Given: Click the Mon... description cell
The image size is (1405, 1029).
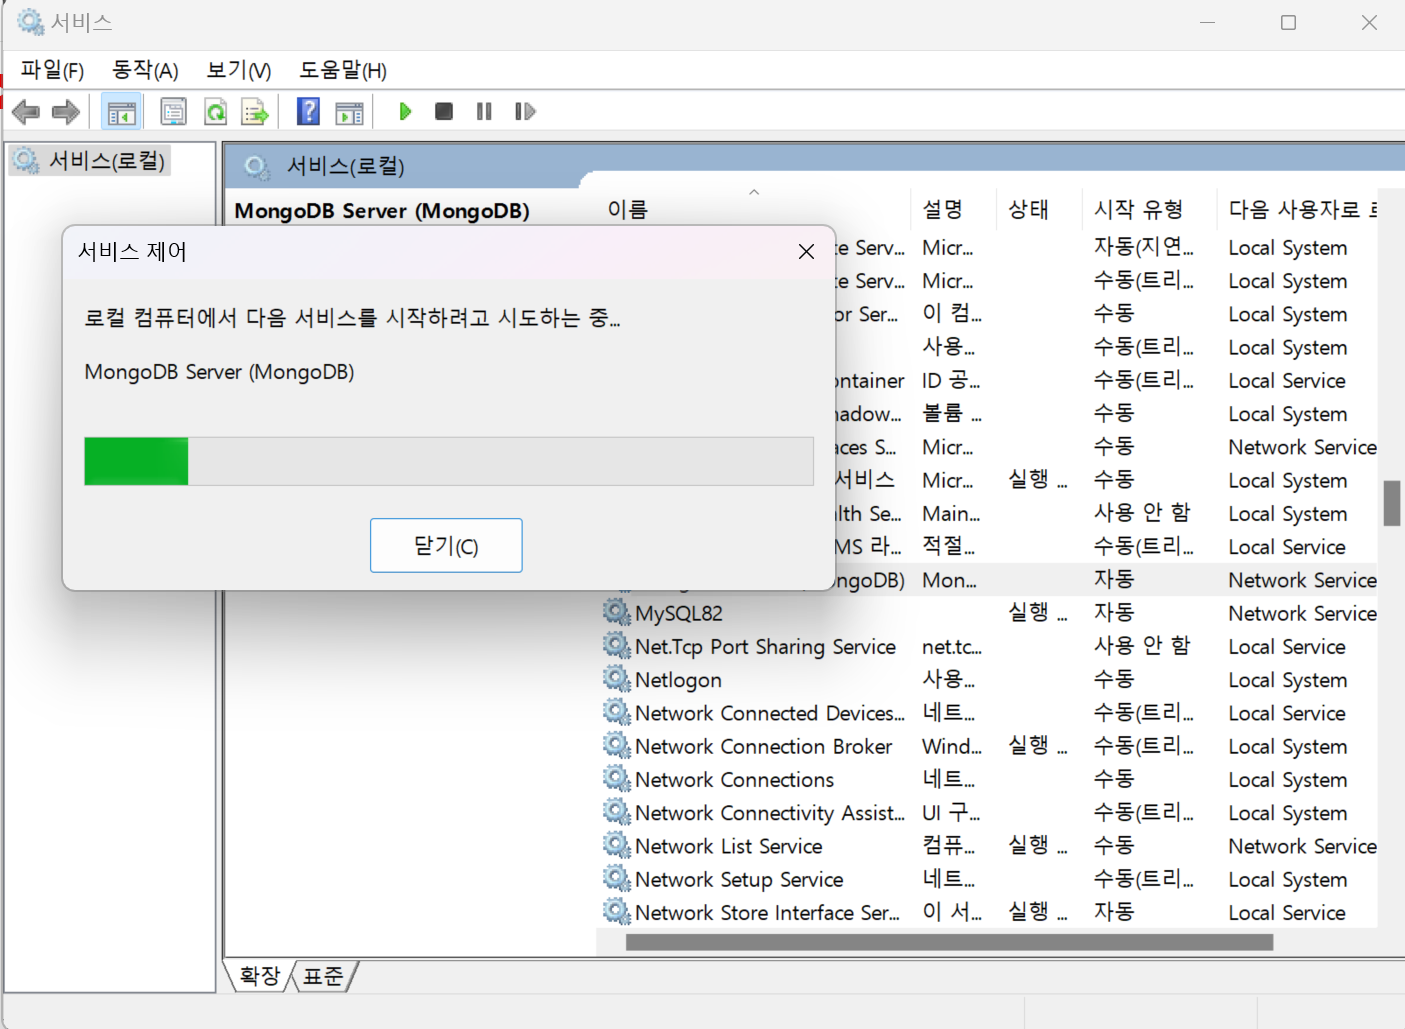Looking at the screenshot, I should 949,580.
